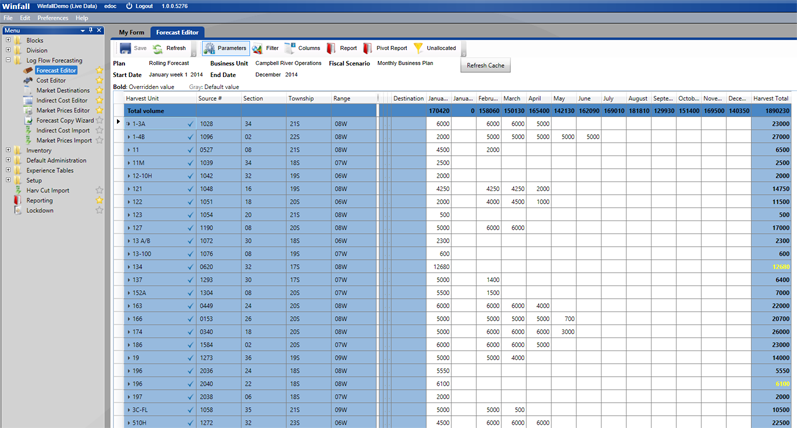Screen dimensions: 797x428
Task: Expand the Blocks tree node
Action: [8, 40]
